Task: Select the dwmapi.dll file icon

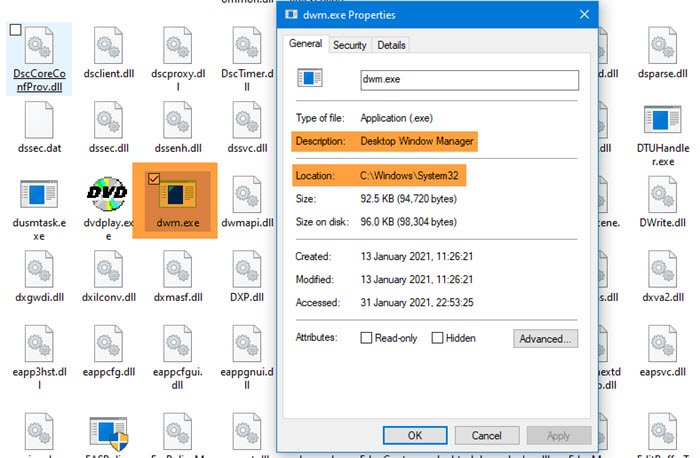Action: tap(247, 194)
